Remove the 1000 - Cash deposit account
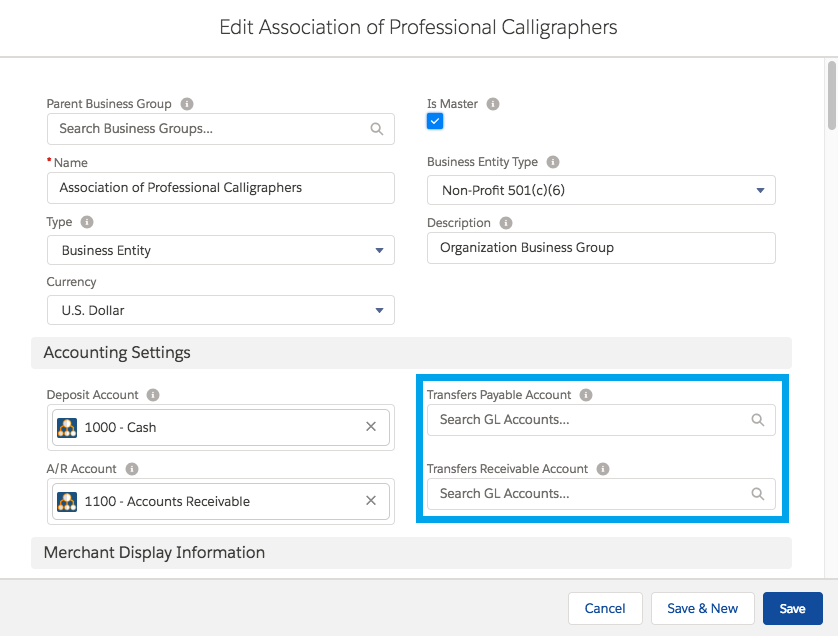 click(371, 427)
